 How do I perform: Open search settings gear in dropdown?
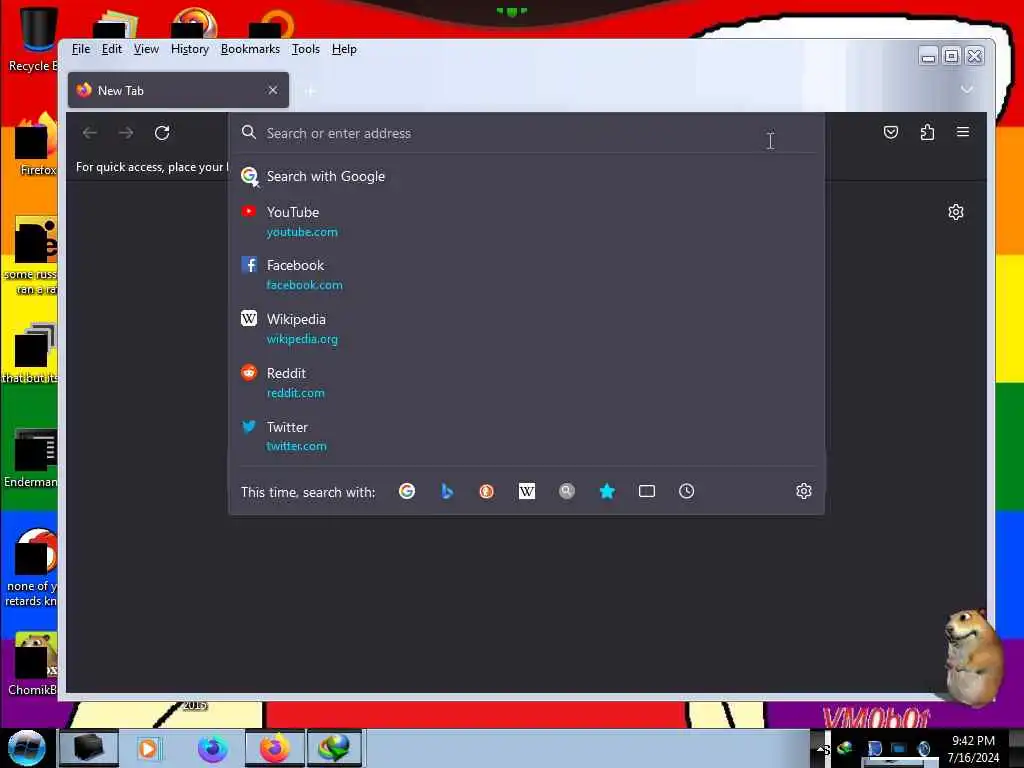804,491
